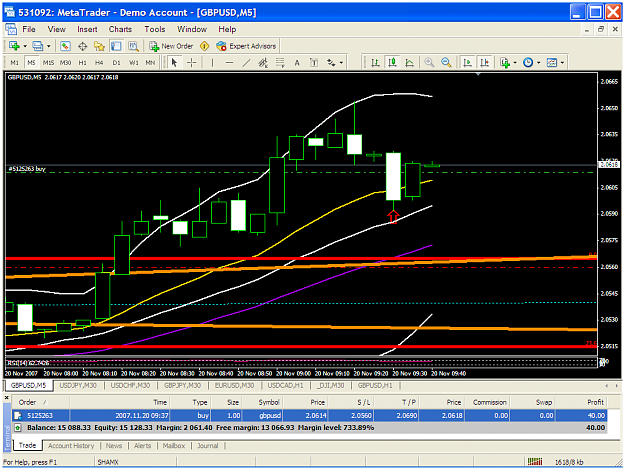Expand the Indicators dropdown arrow
Image resolution: width=625 pixels, height=470 pixels.
click(515, 63)
